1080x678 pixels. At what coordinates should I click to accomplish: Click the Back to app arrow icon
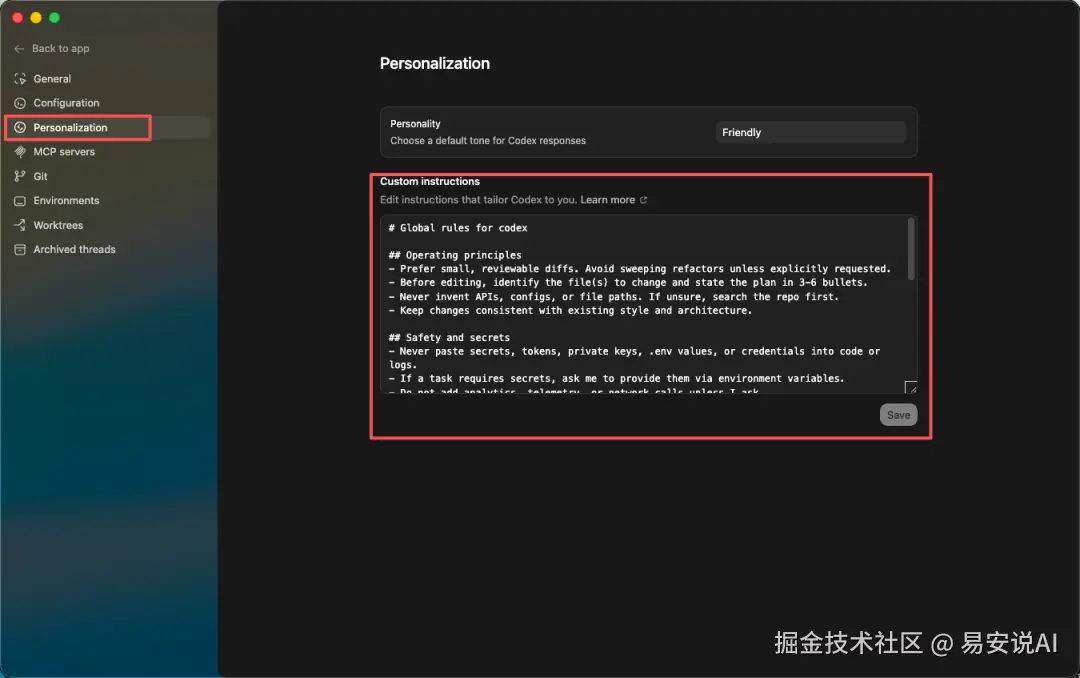coord(19,49)
